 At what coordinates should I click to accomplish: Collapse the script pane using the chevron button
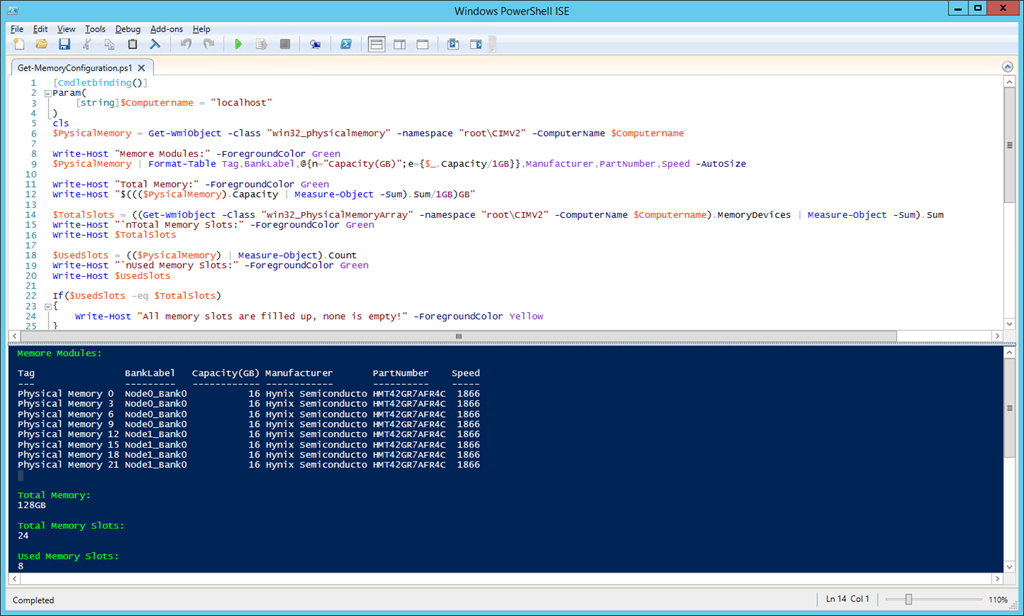1008,66
